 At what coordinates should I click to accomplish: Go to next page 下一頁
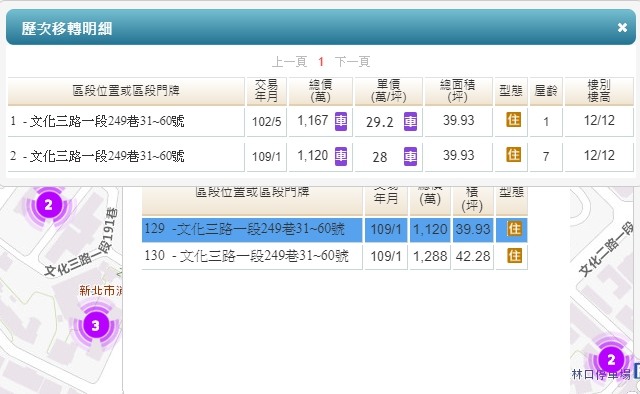352,62
